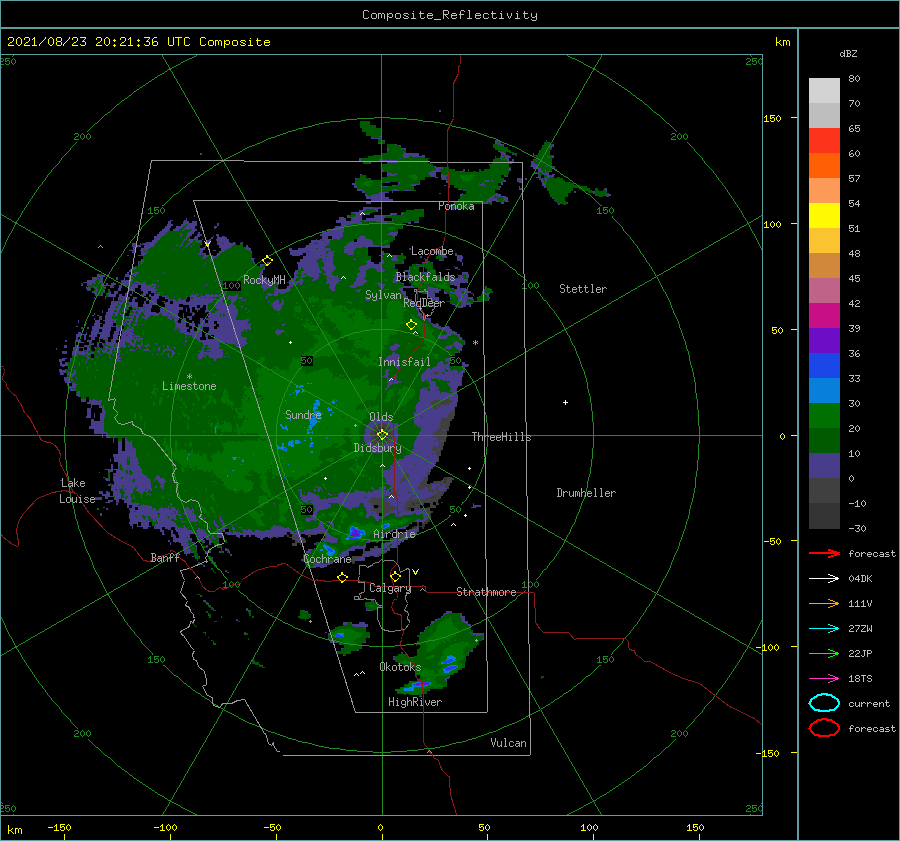Select the light orange 54–57 dBZ swatch
This screenshot has height=841, width=900.
point(824,191)
